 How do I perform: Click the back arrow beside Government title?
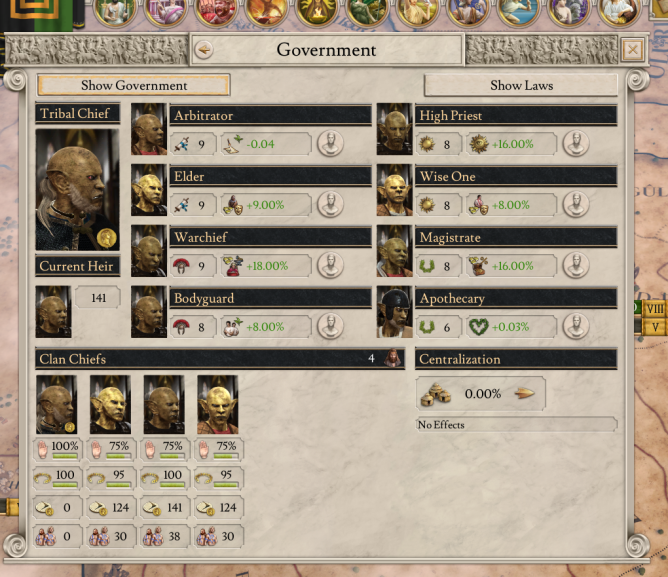coord(204,50)
